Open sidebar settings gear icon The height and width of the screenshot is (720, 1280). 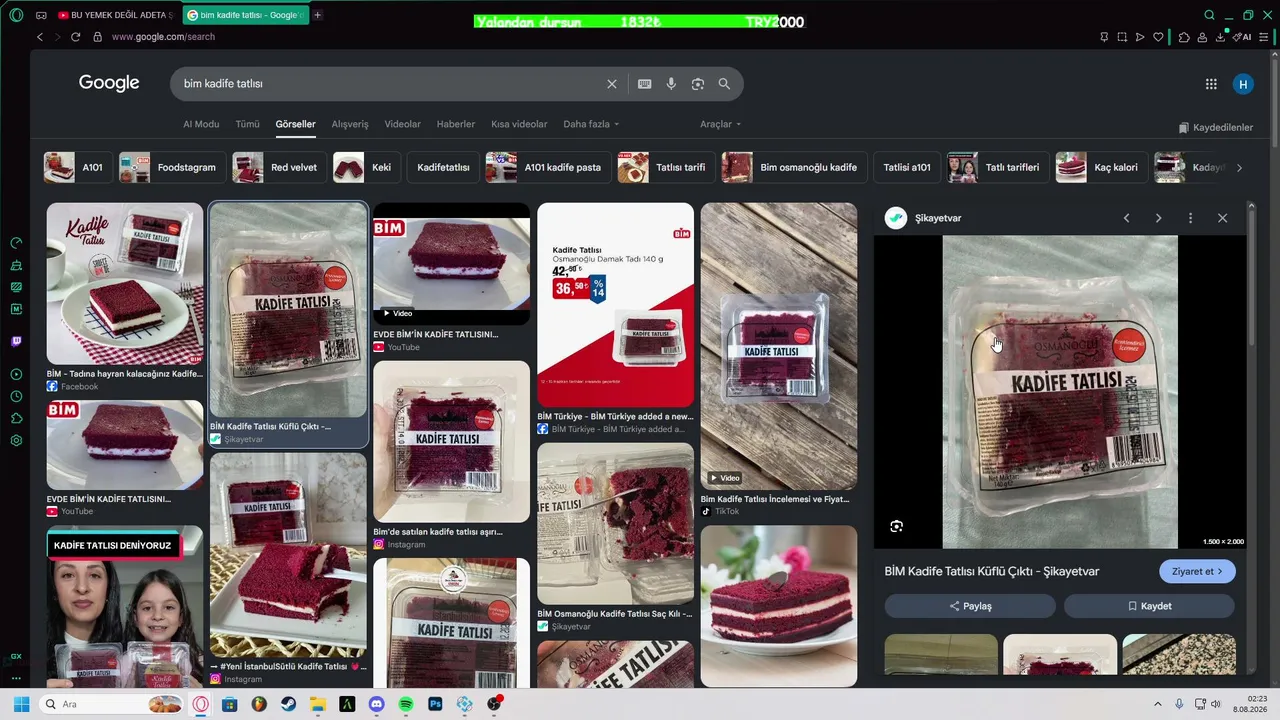point(16,441)
